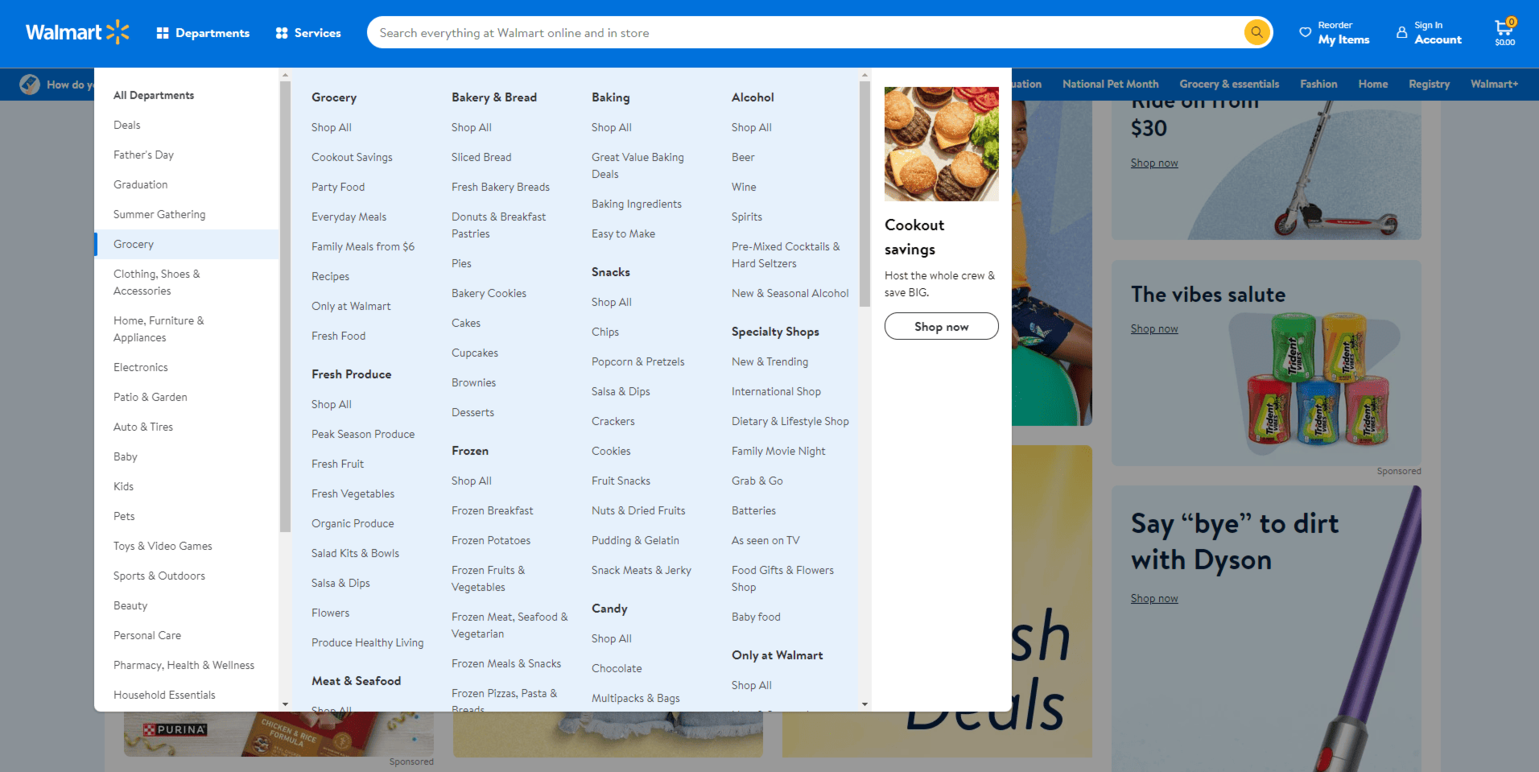The height and width of the screenshot is (772, 1539).
Task: Click the Services grid icon
Action: pyautogui.click(x=282, y=33)
